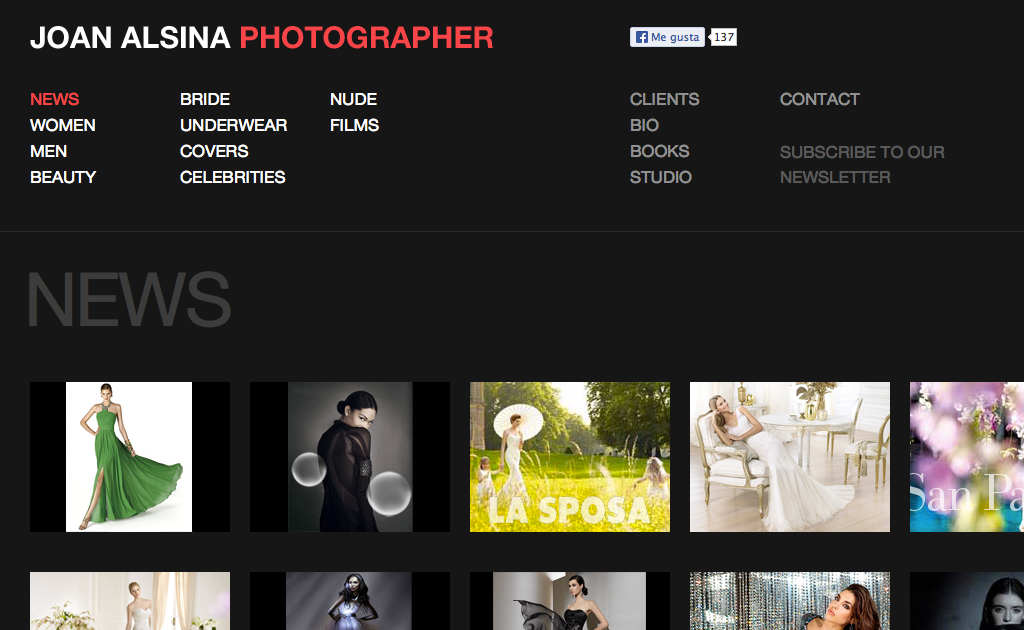Open the LA SPOSA meadow thumbnail

570,457
